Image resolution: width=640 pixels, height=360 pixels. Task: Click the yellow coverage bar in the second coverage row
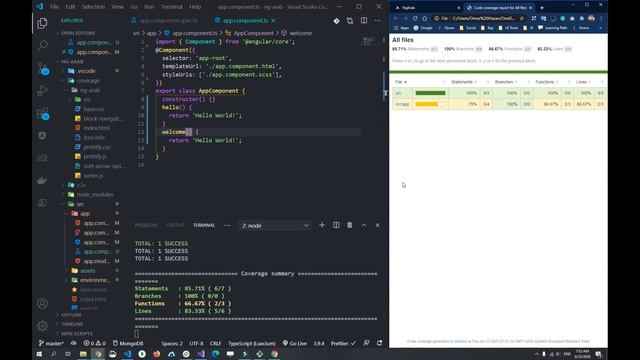click(431, 104)
